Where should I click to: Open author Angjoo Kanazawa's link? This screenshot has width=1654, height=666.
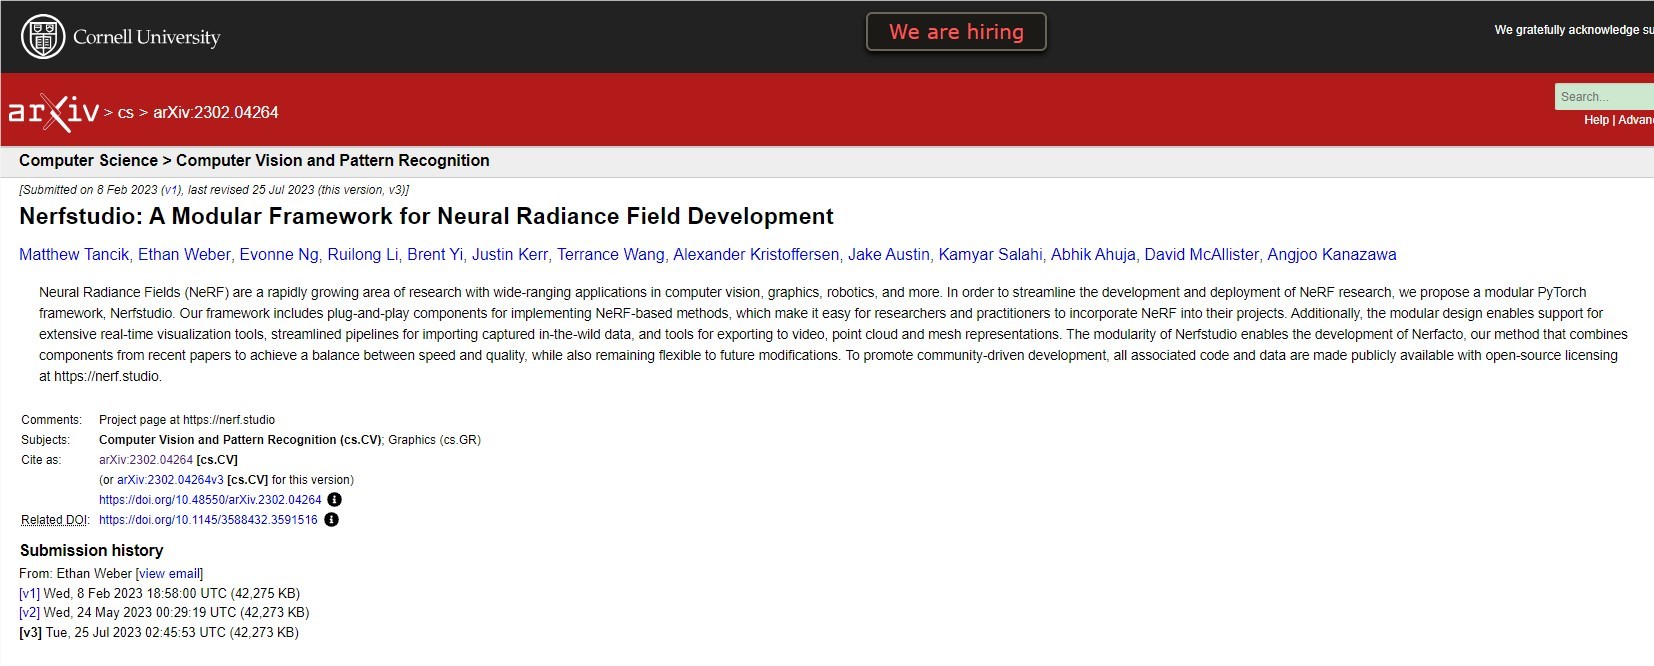pyautogui.click(x=1331, y=255)
